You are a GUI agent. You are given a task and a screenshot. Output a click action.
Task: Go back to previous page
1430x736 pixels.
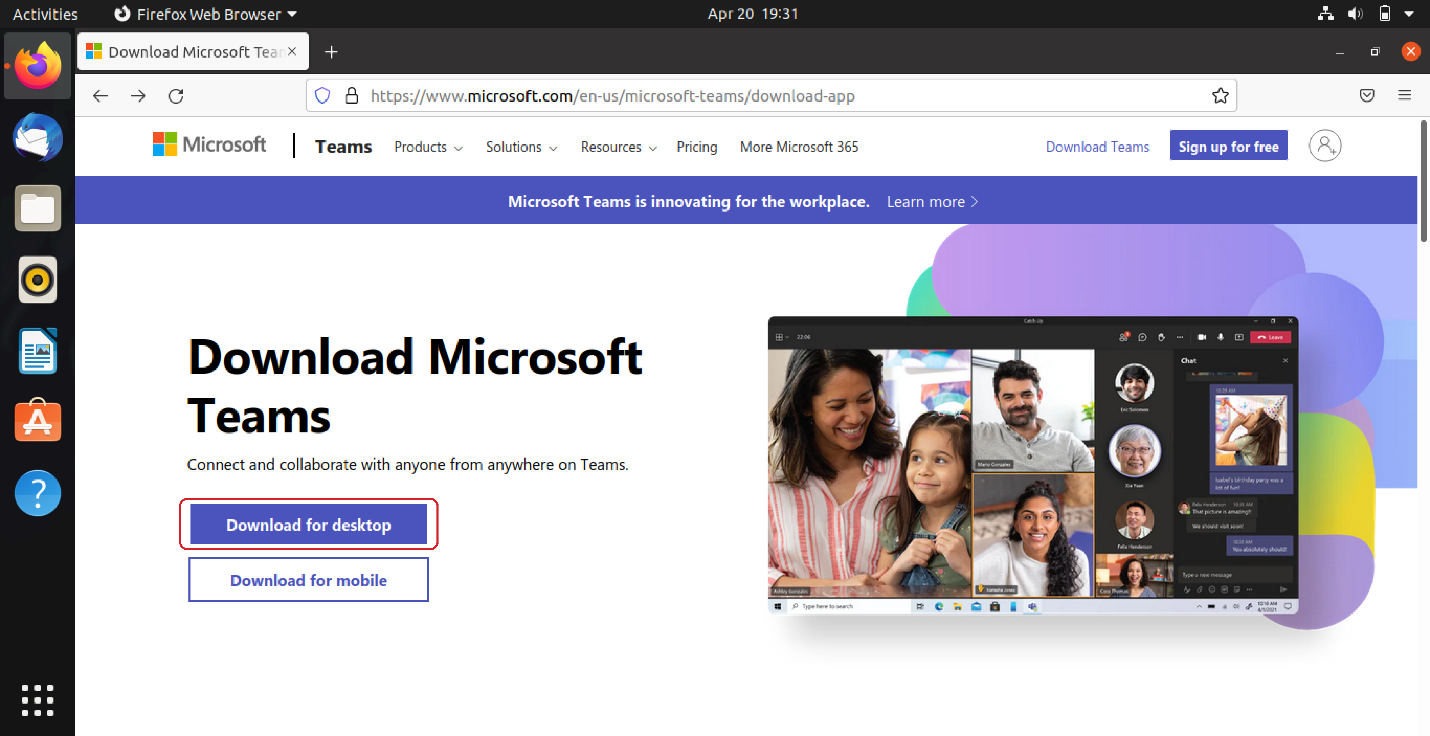click(100, 96)
